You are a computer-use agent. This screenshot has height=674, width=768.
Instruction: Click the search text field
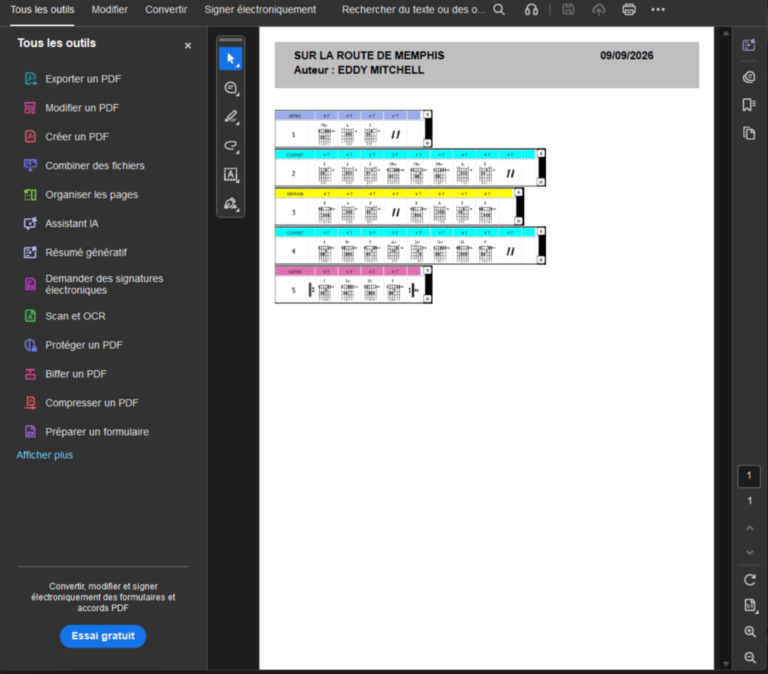[x=413, y=10]
